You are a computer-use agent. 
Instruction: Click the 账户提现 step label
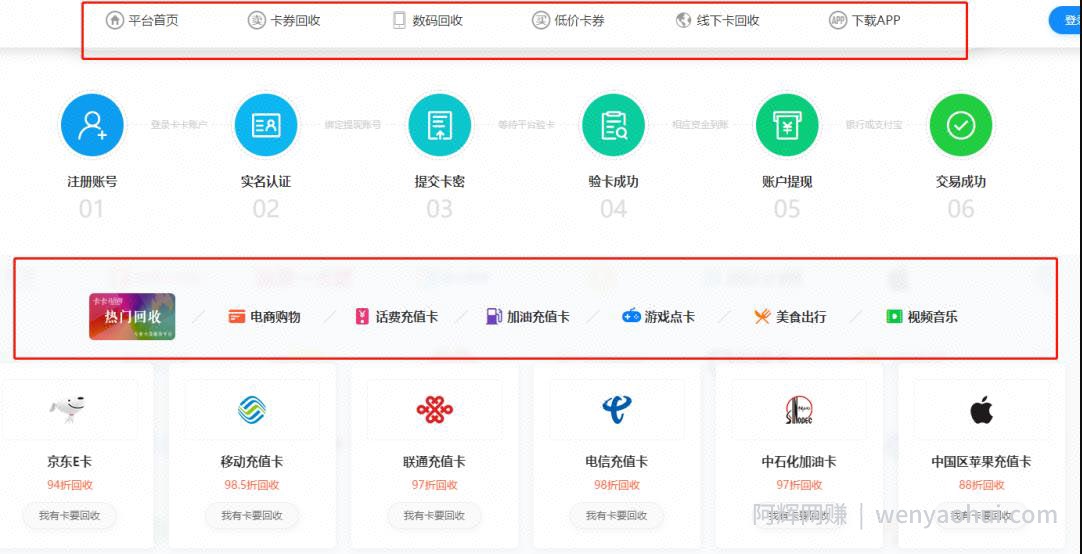(787, 182)
